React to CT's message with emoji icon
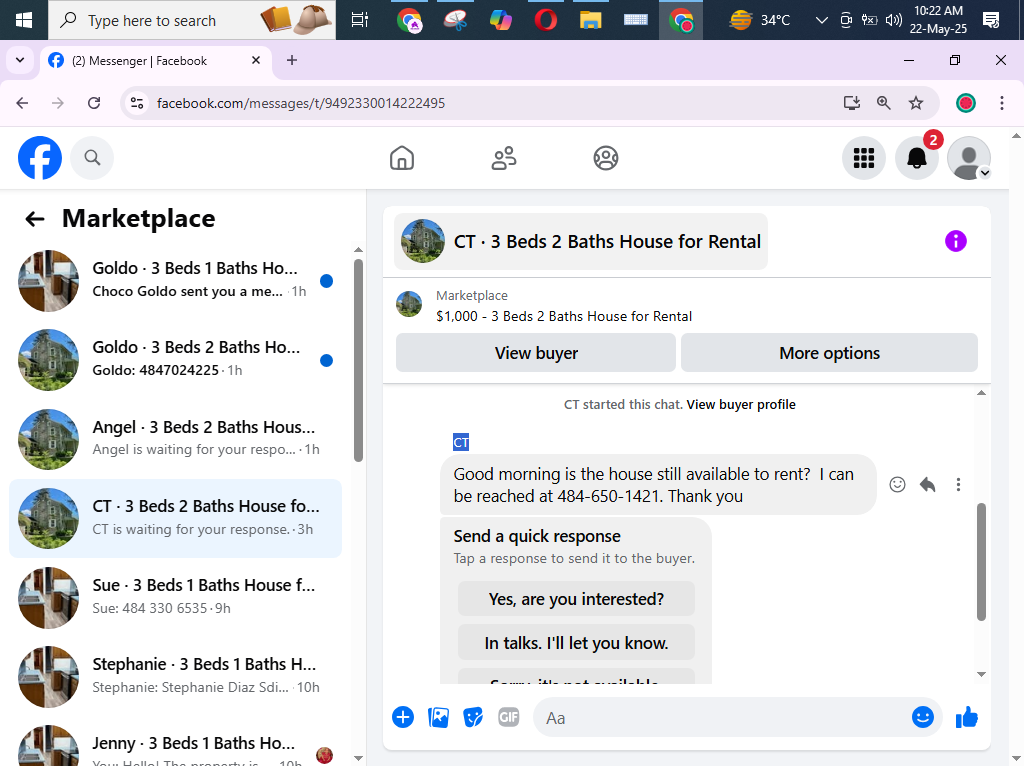The image size is (1024, 766). (x=897, y=485)
